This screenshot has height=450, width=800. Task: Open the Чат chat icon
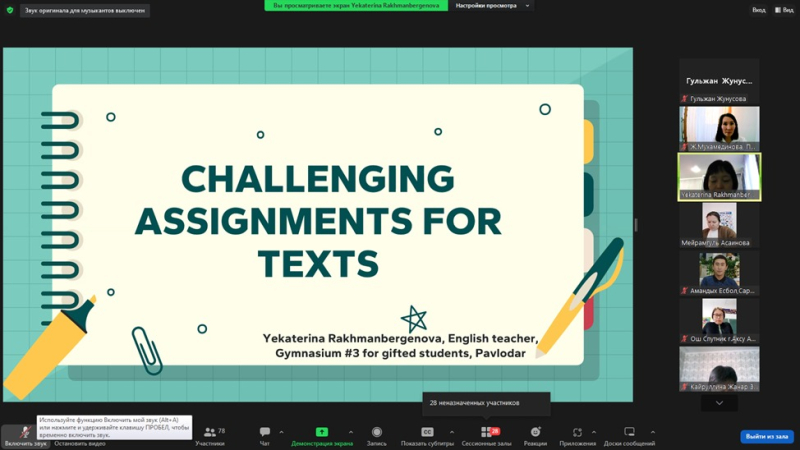265,435
